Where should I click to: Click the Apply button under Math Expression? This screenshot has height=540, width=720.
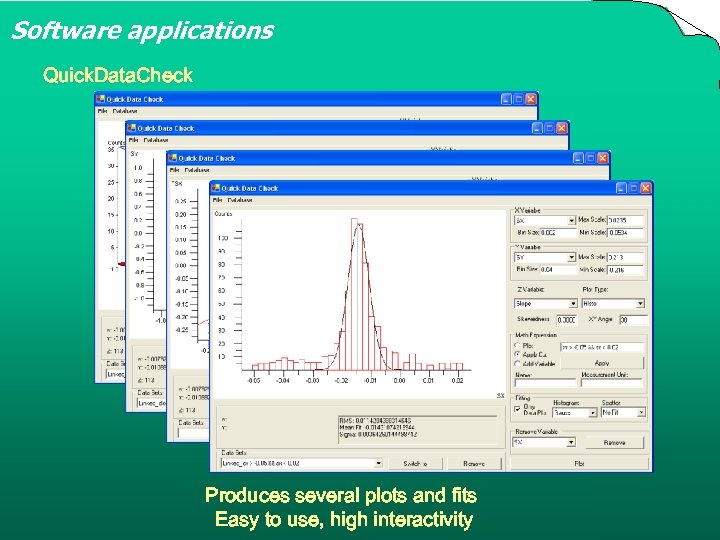(602, 363)
